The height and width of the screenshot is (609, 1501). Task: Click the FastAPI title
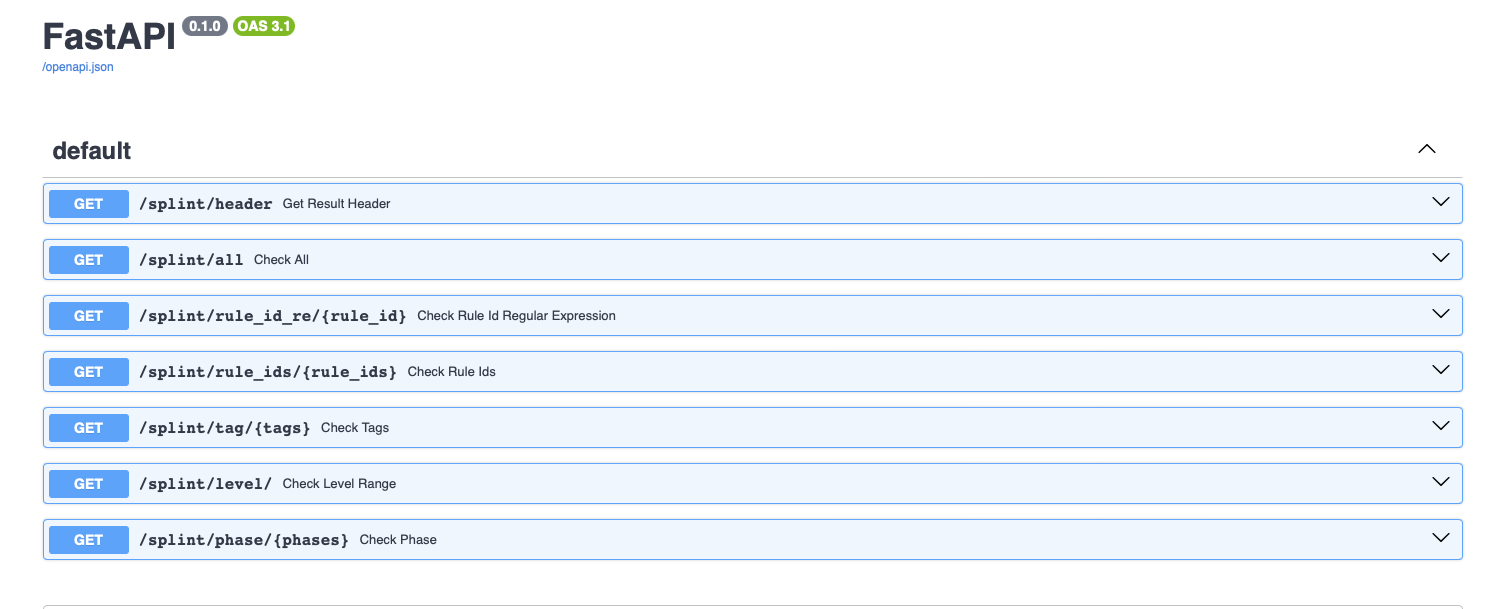point(109,37)
